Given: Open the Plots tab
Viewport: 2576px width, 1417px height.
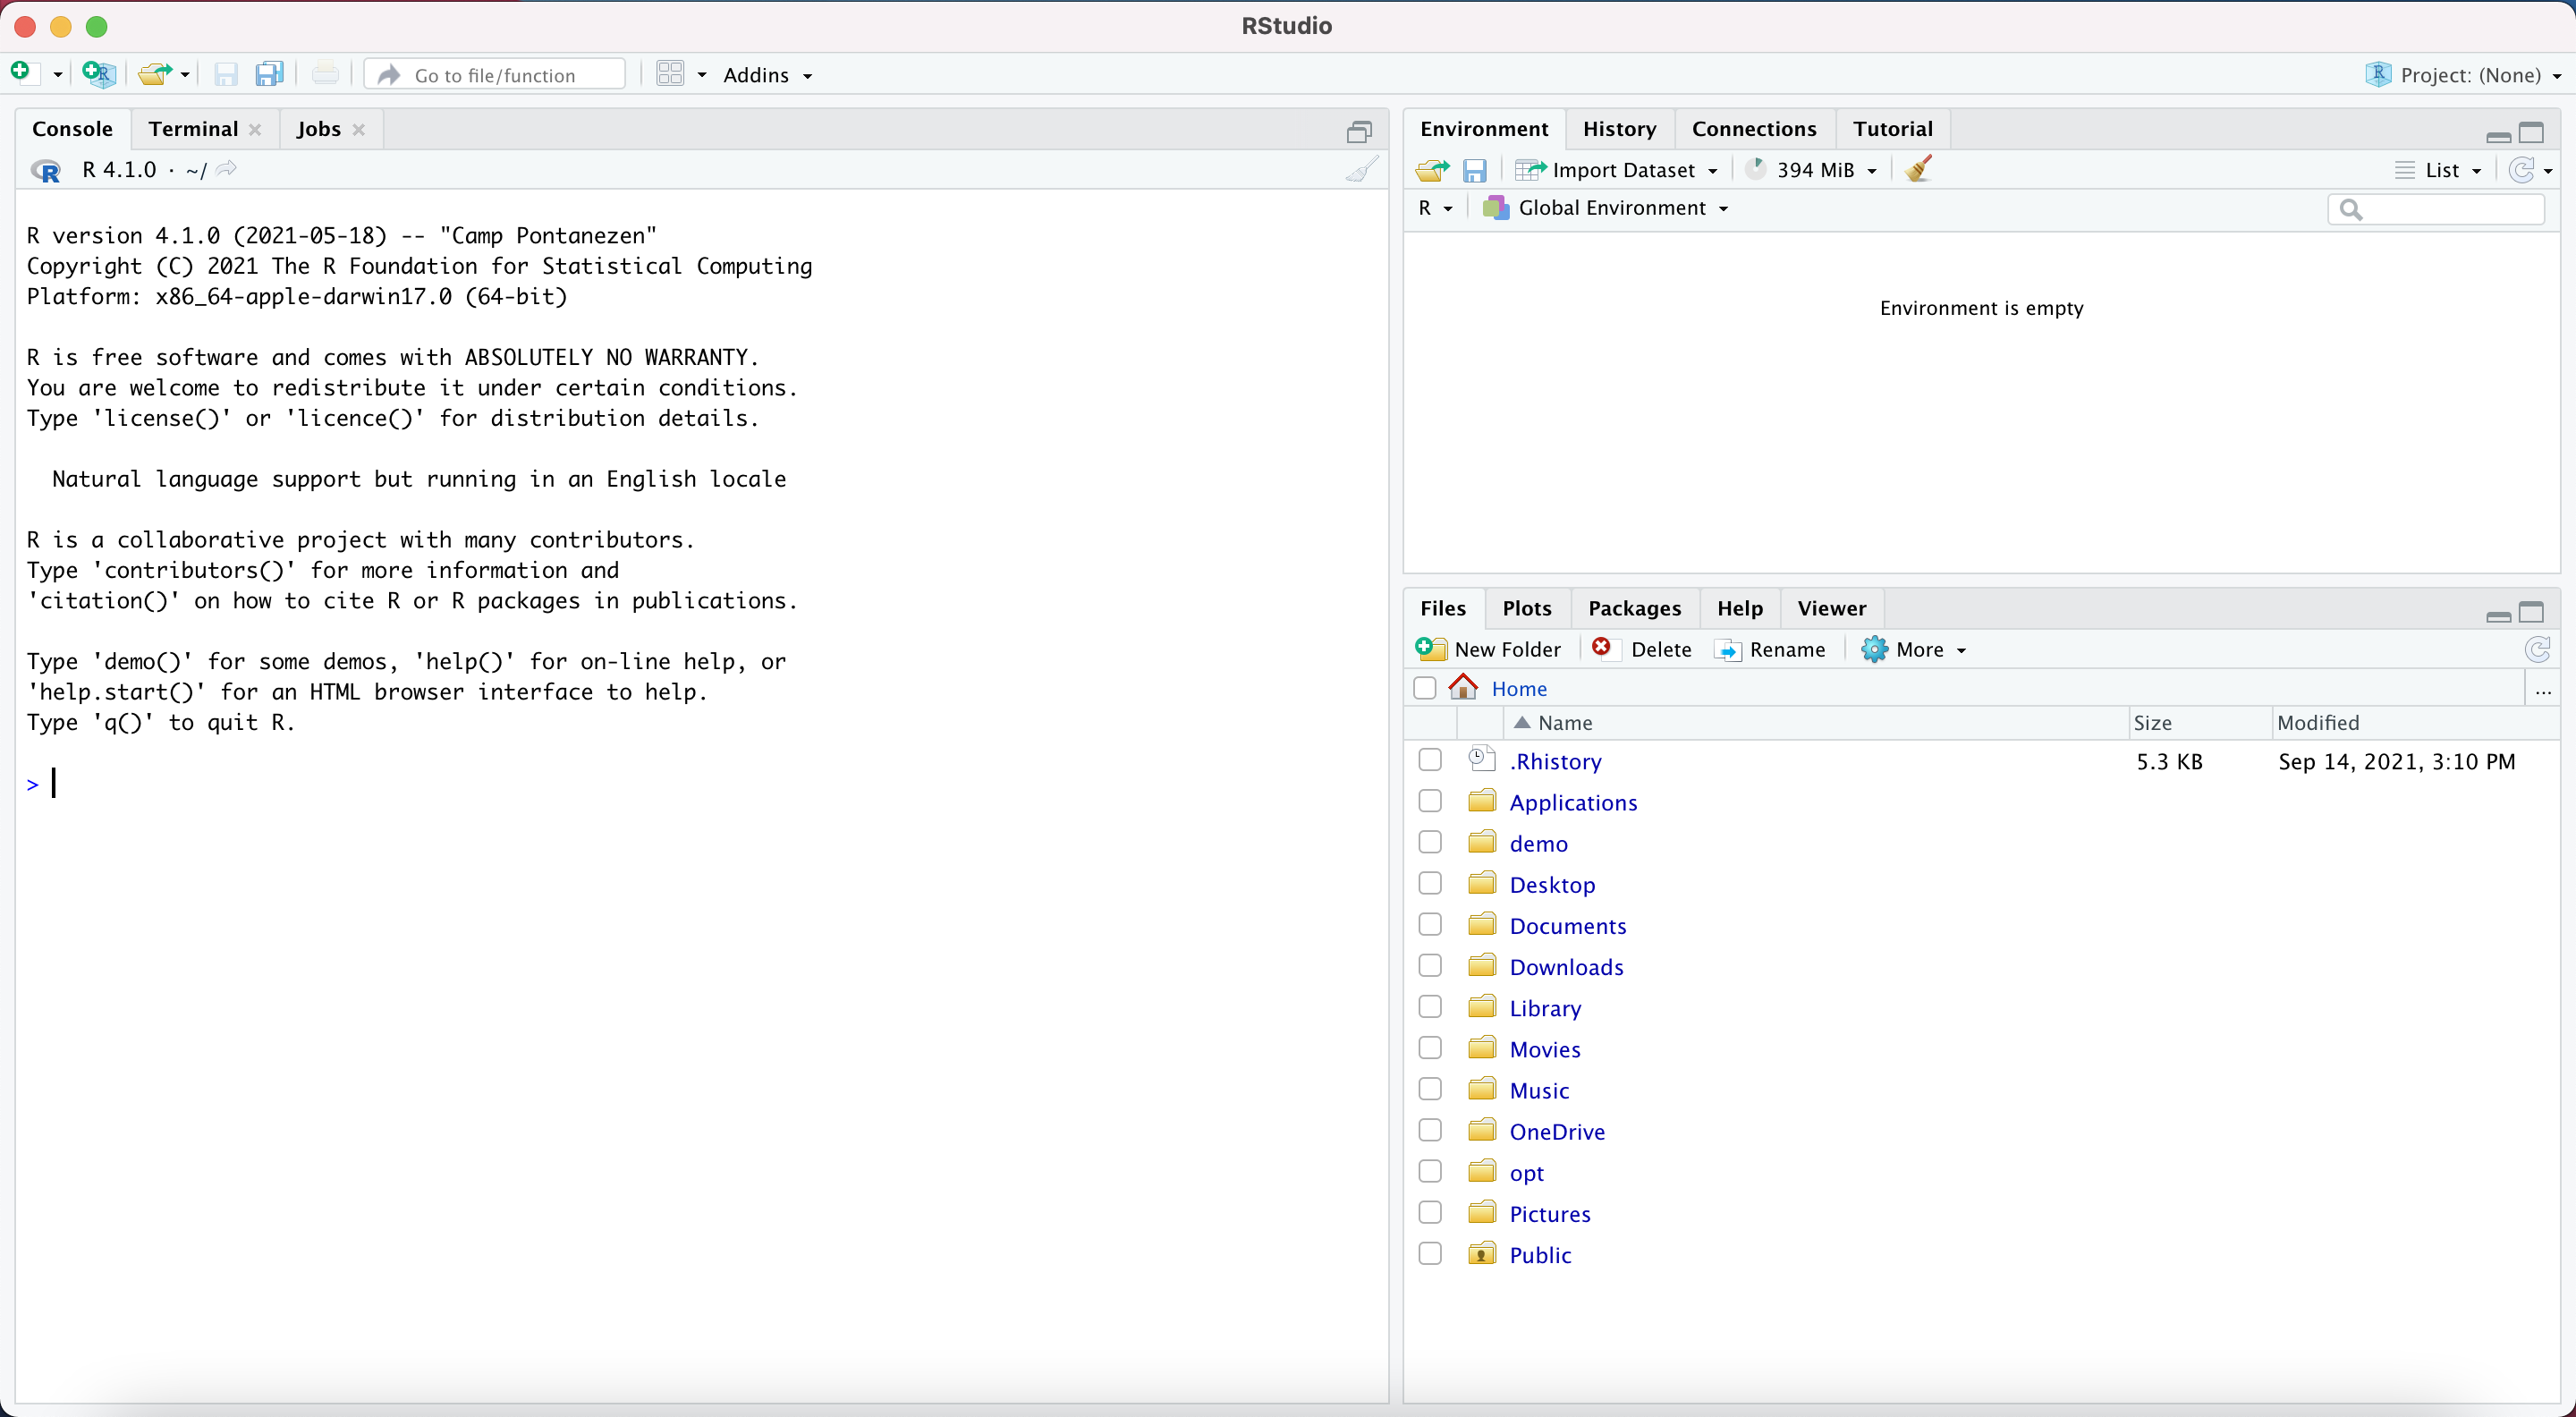Looking at the screenshot, I should 1527,608.
